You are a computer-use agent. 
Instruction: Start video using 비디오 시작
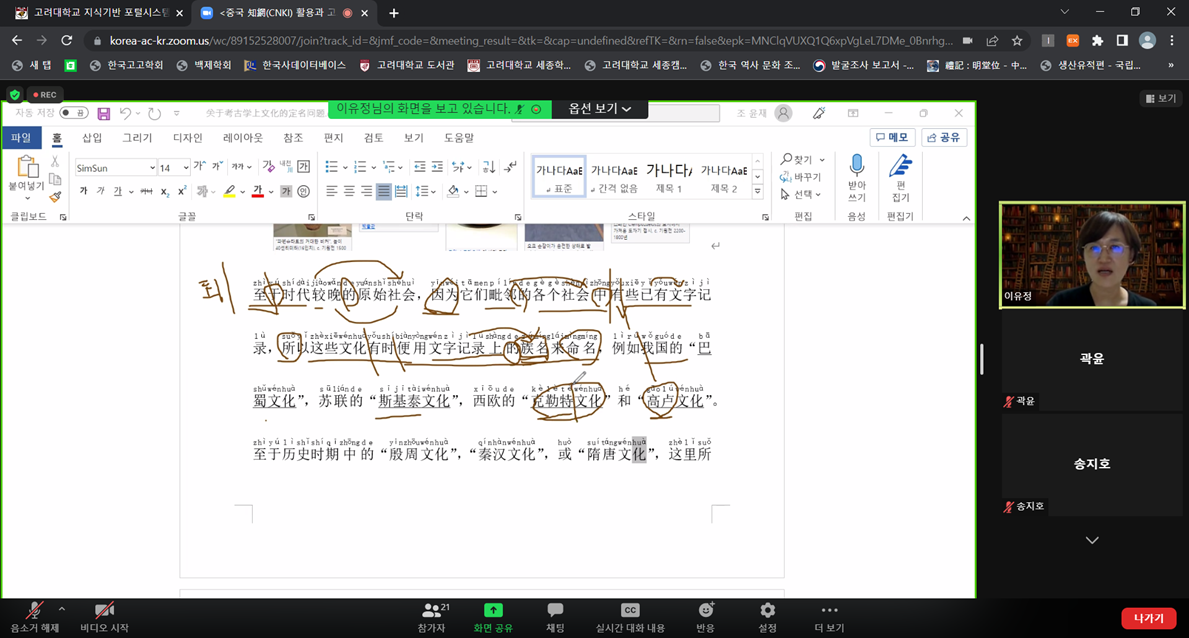104,612
